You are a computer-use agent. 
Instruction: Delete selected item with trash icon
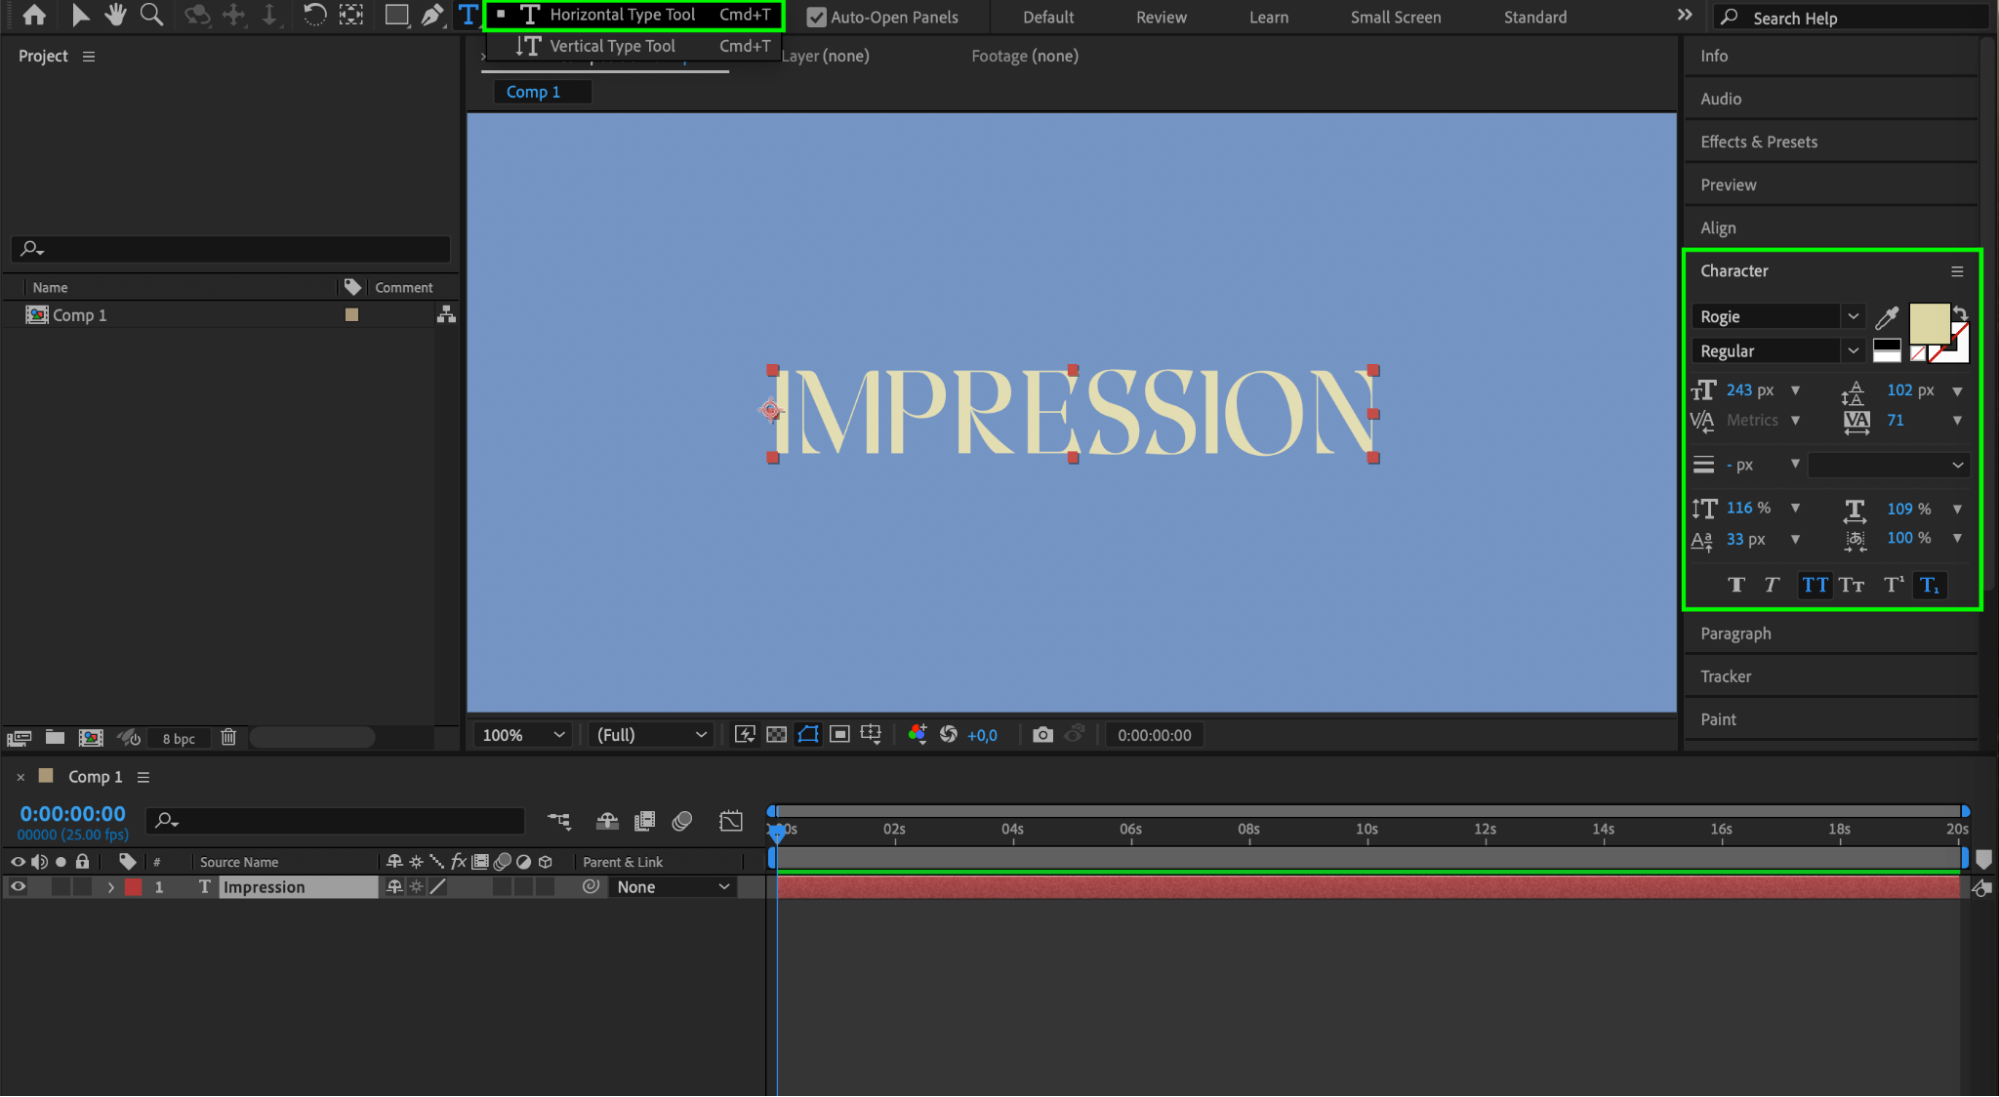click(228, 738)
